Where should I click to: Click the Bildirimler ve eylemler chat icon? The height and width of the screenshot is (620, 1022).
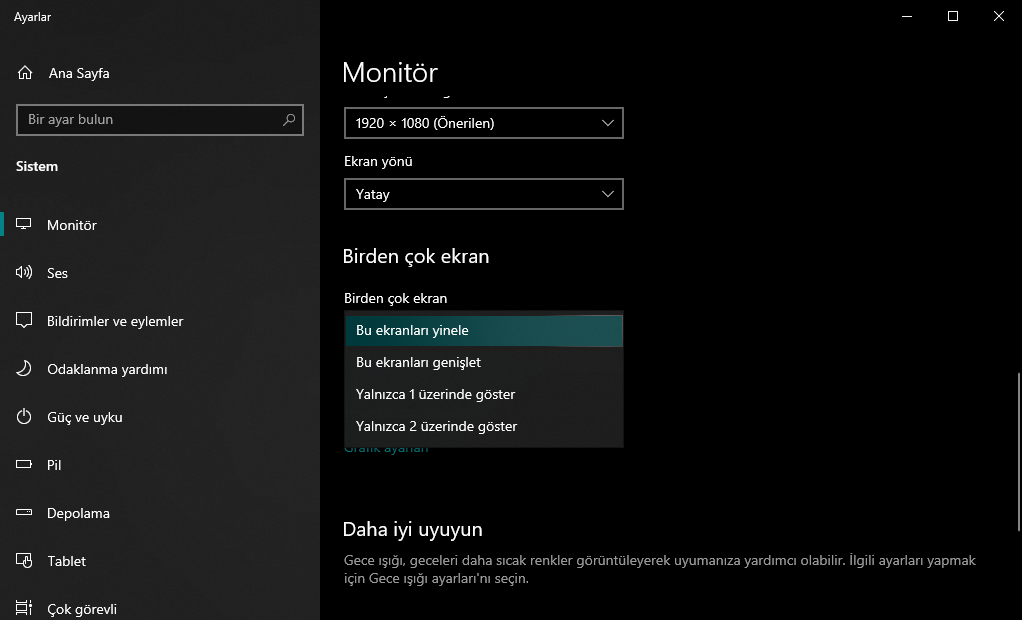coord(24,321)
